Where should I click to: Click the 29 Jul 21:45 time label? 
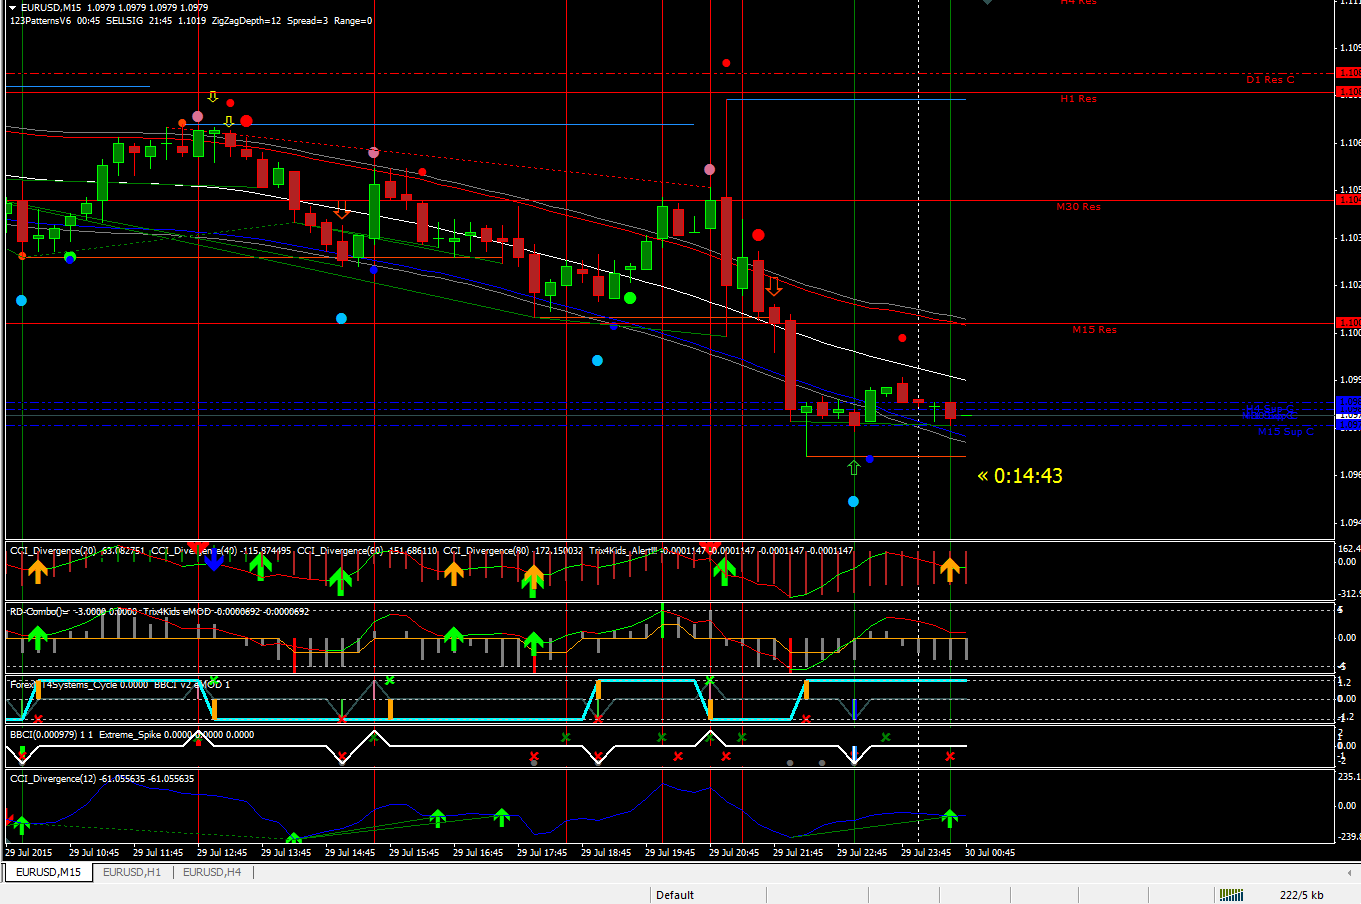pos(798,853)
